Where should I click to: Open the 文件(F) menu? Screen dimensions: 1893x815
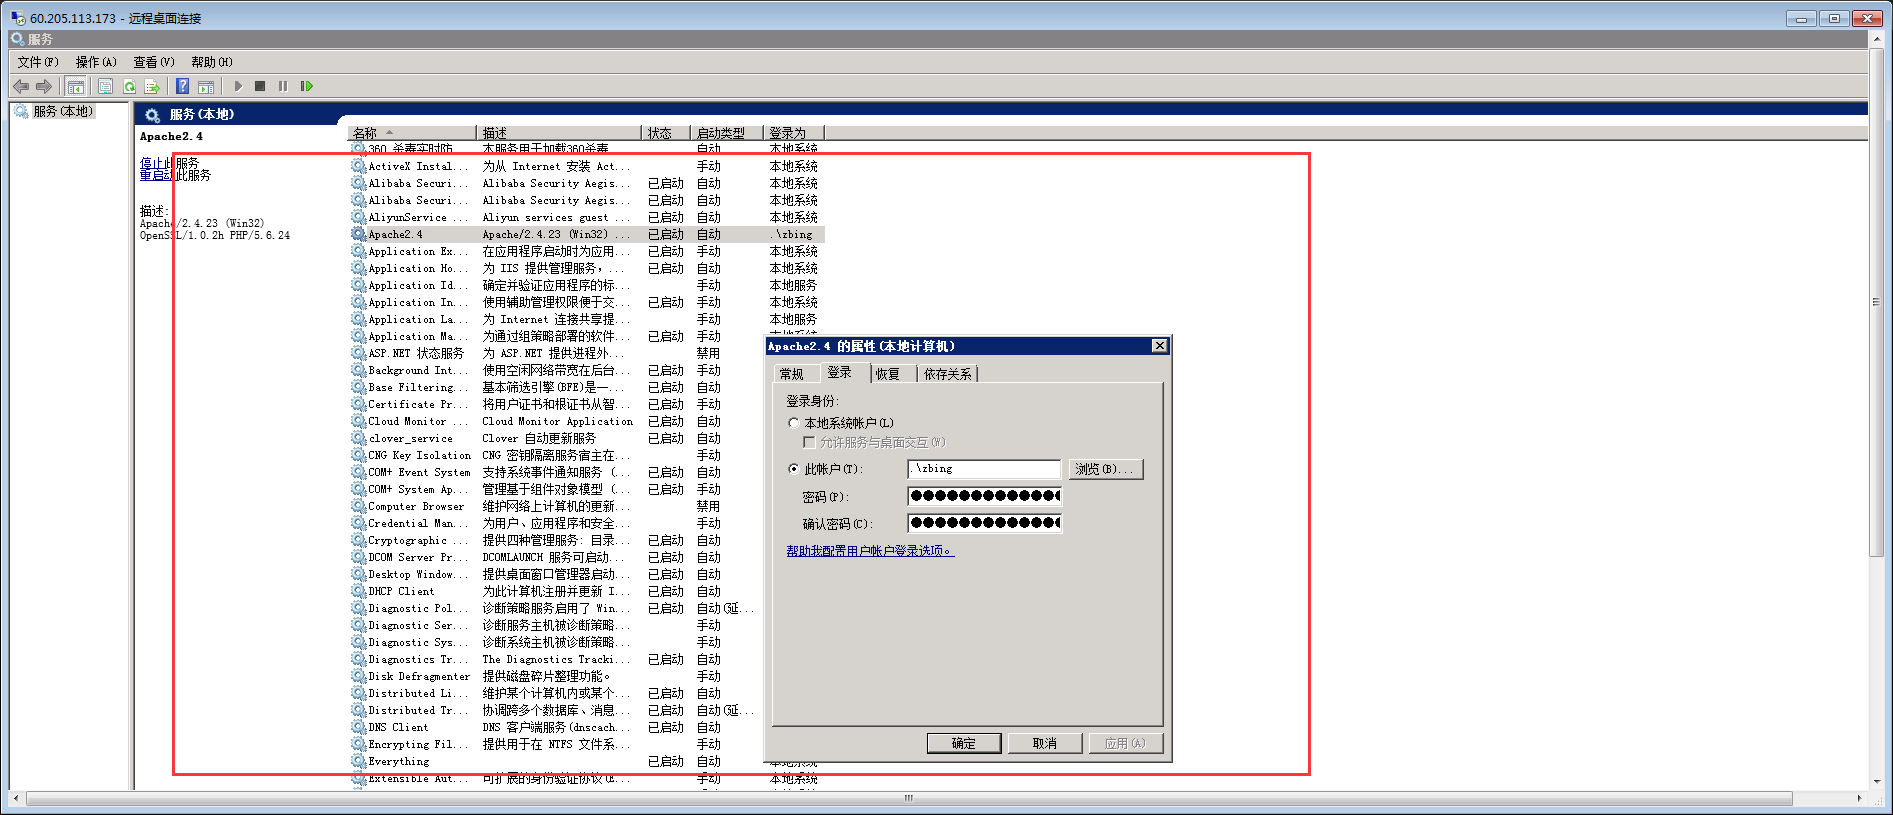pyautogui.click(x=38, y=62)
